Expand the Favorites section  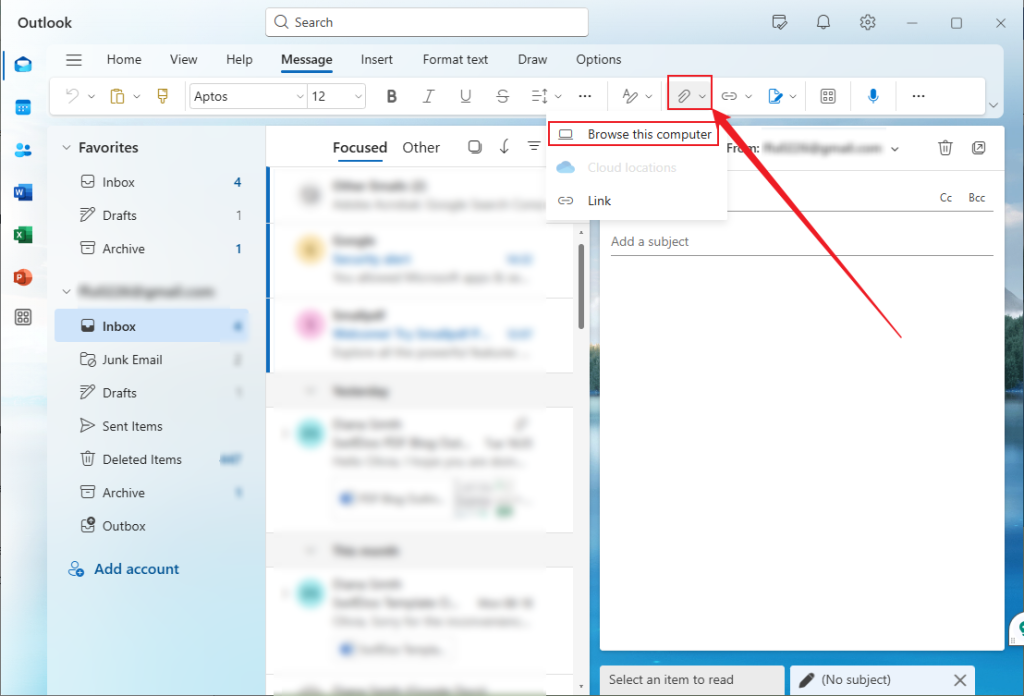pyautogui.click(x=66, y=147)
